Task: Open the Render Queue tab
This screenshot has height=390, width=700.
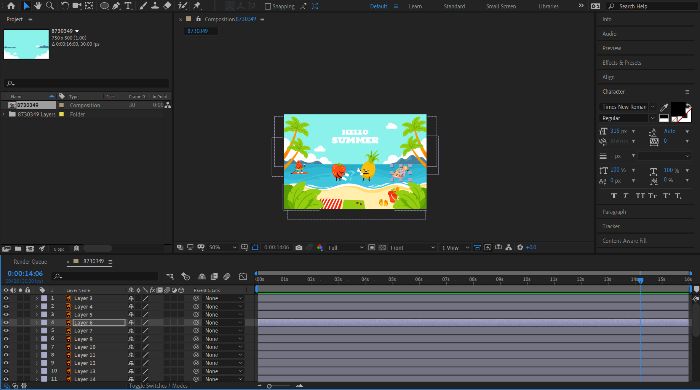Action: (30, 262)
